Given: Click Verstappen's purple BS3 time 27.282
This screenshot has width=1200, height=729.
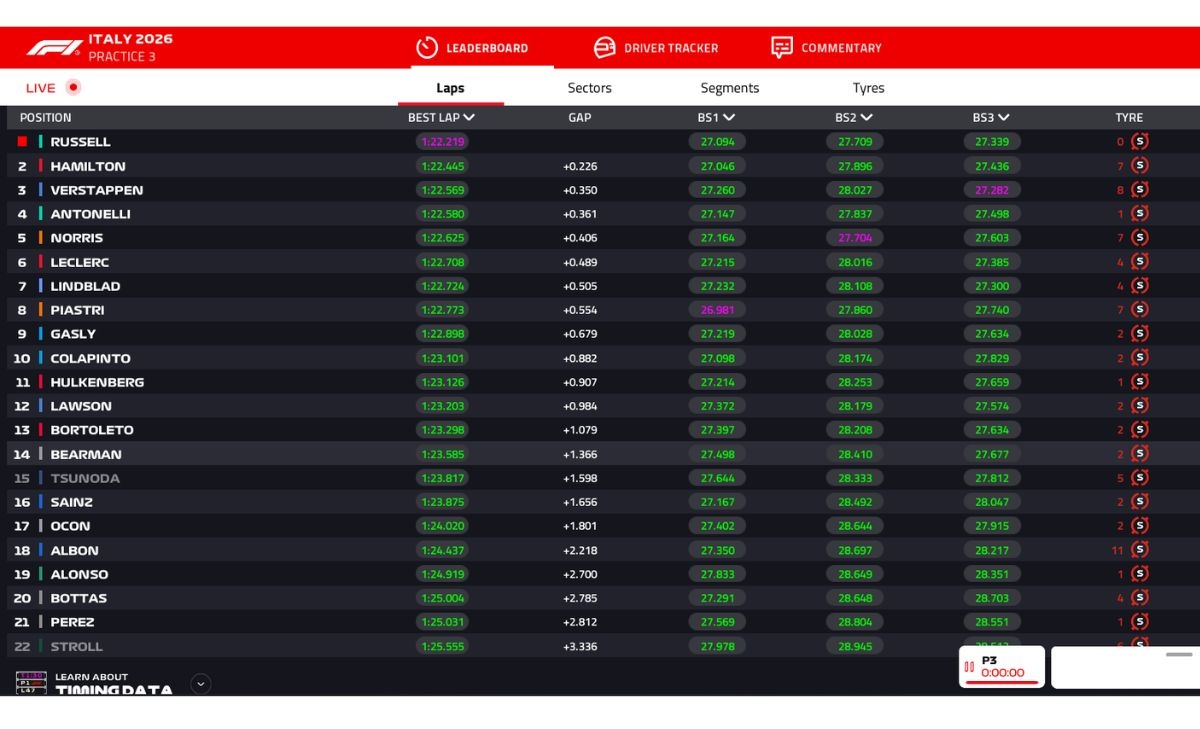Looking at the screenshot, I should (x=992, y=190).
